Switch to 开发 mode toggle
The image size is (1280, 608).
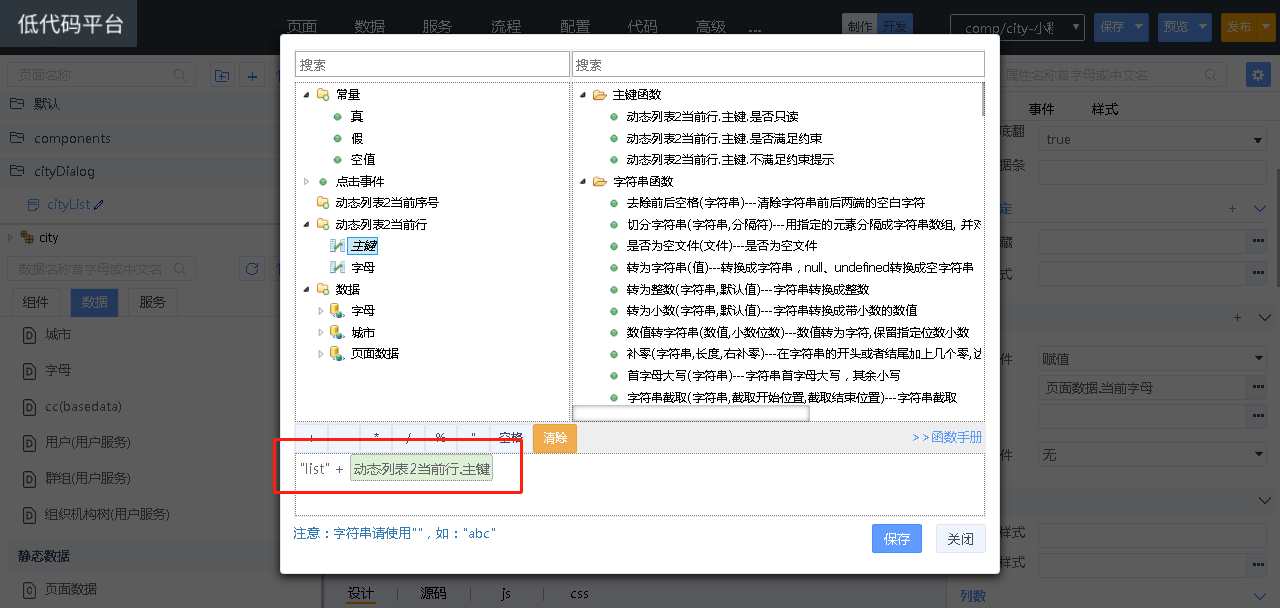click(x=893, y=27)
